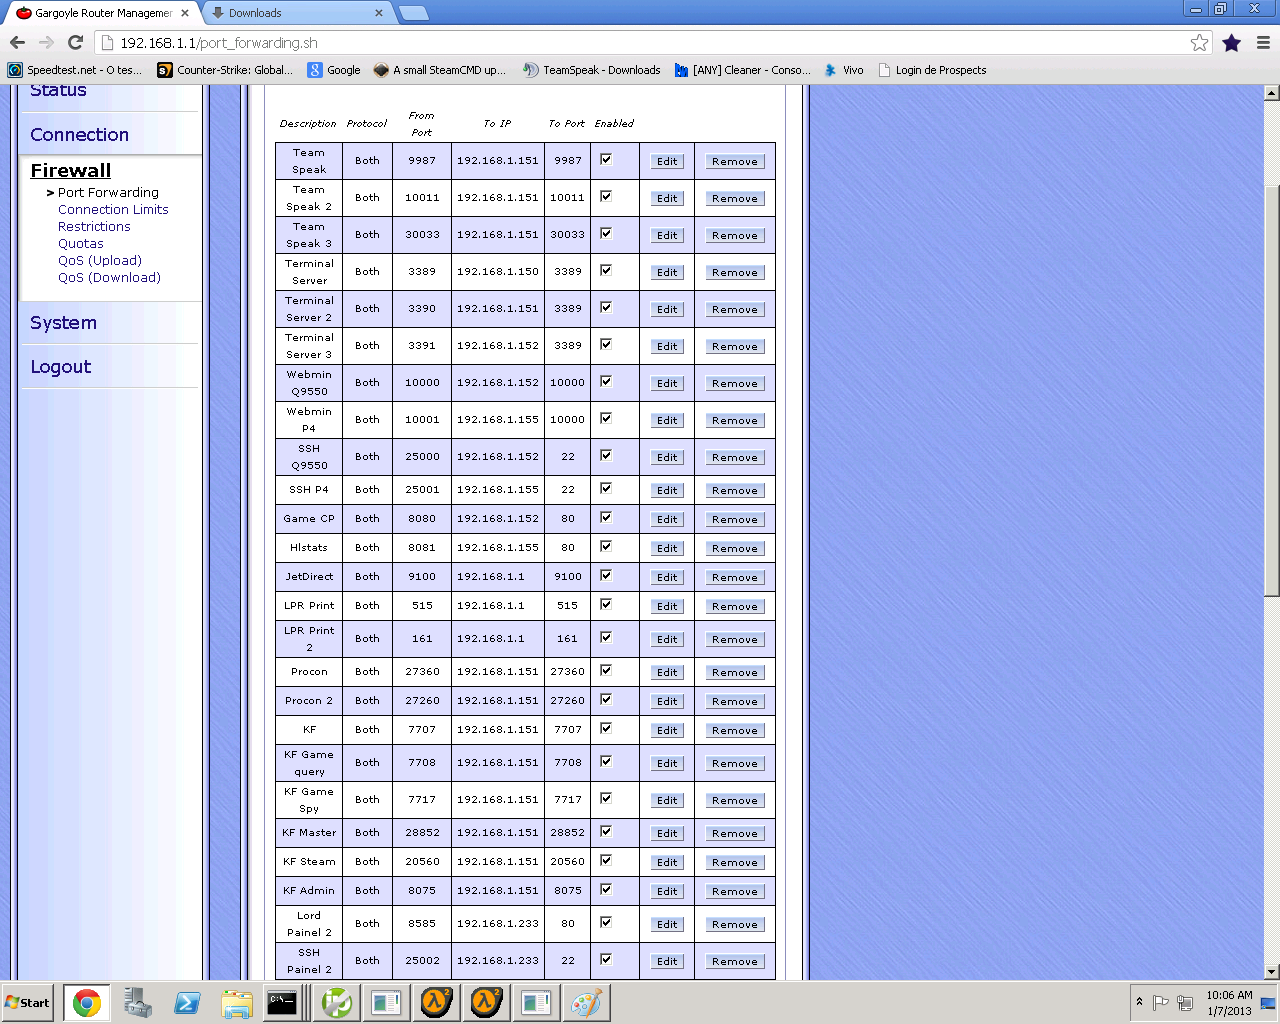Click the first Half-Life lambda taskbar icon

[x=436, y=1003]
